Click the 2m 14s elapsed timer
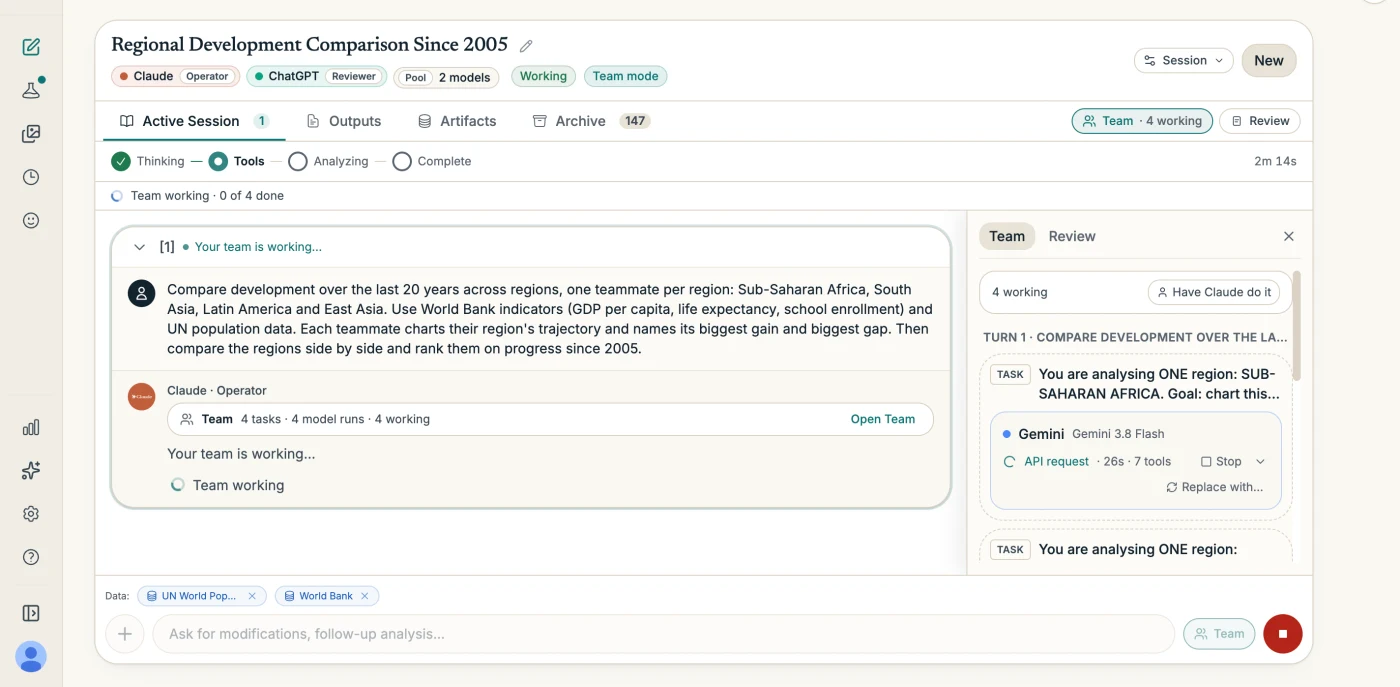The width and height of the screenshot is (1400, 687). [1275, 161]
